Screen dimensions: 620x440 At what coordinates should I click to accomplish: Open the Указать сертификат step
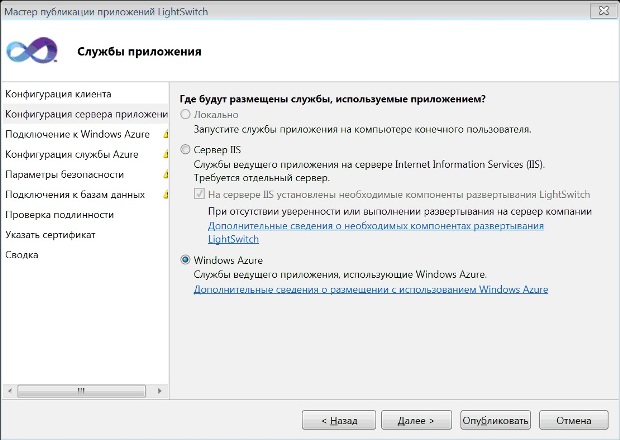[x=50, y=235]
